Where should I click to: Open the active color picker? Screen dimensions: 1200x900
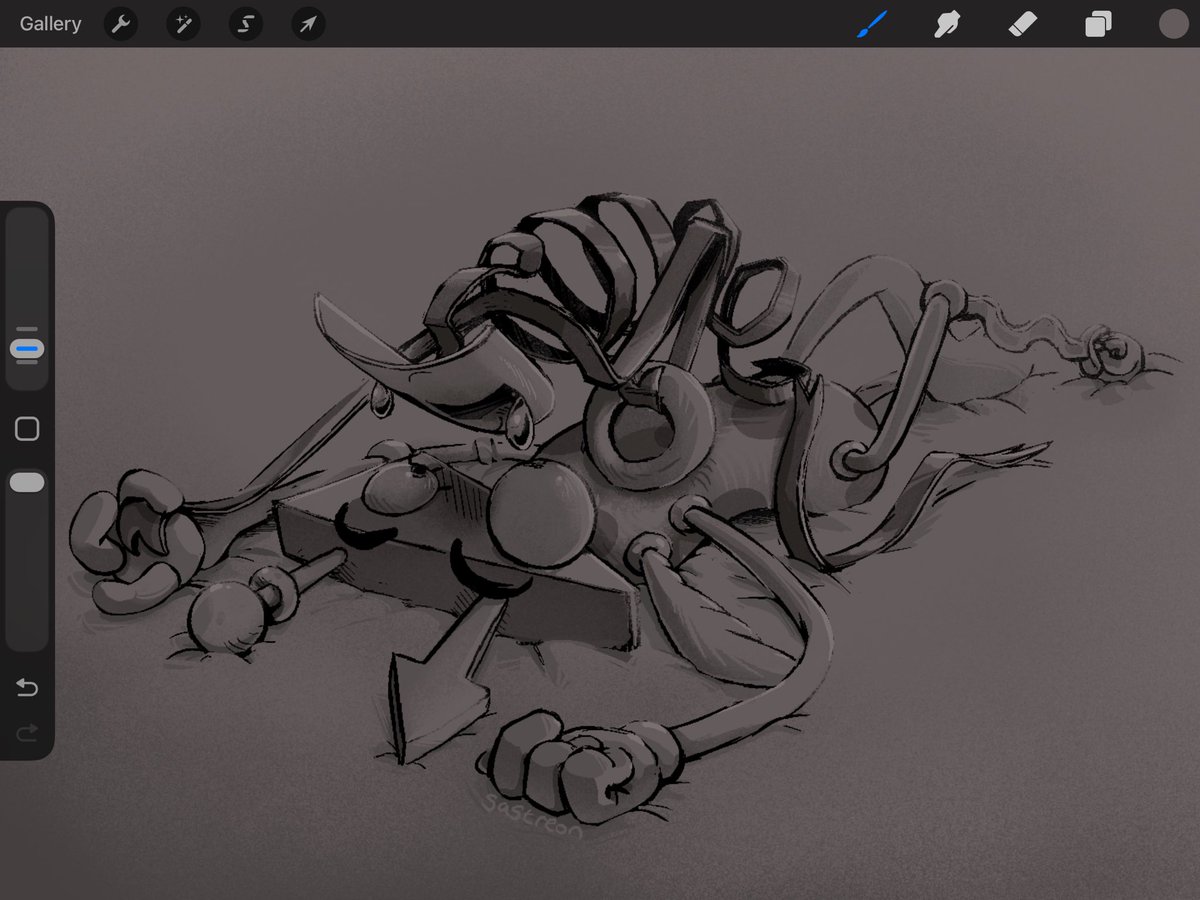(x=1173, y=24)
